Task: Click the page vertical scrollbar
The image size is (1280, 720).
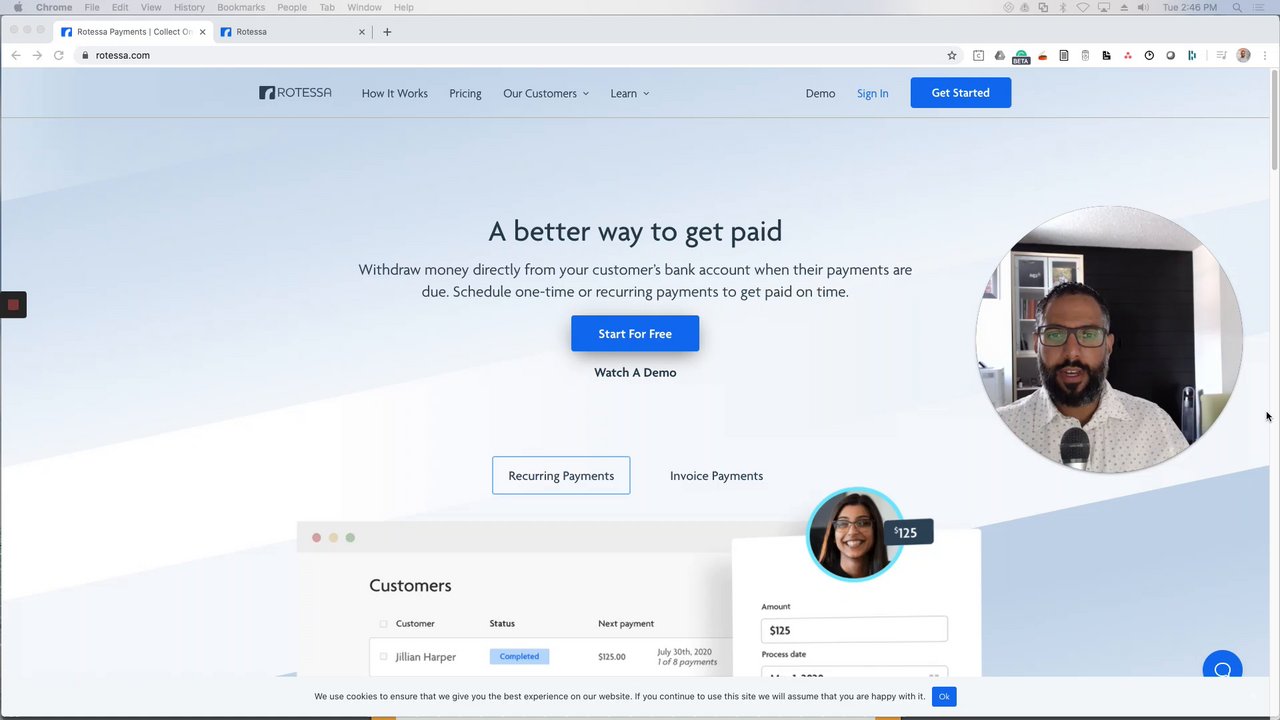Action: click(x=1274, y=120)
